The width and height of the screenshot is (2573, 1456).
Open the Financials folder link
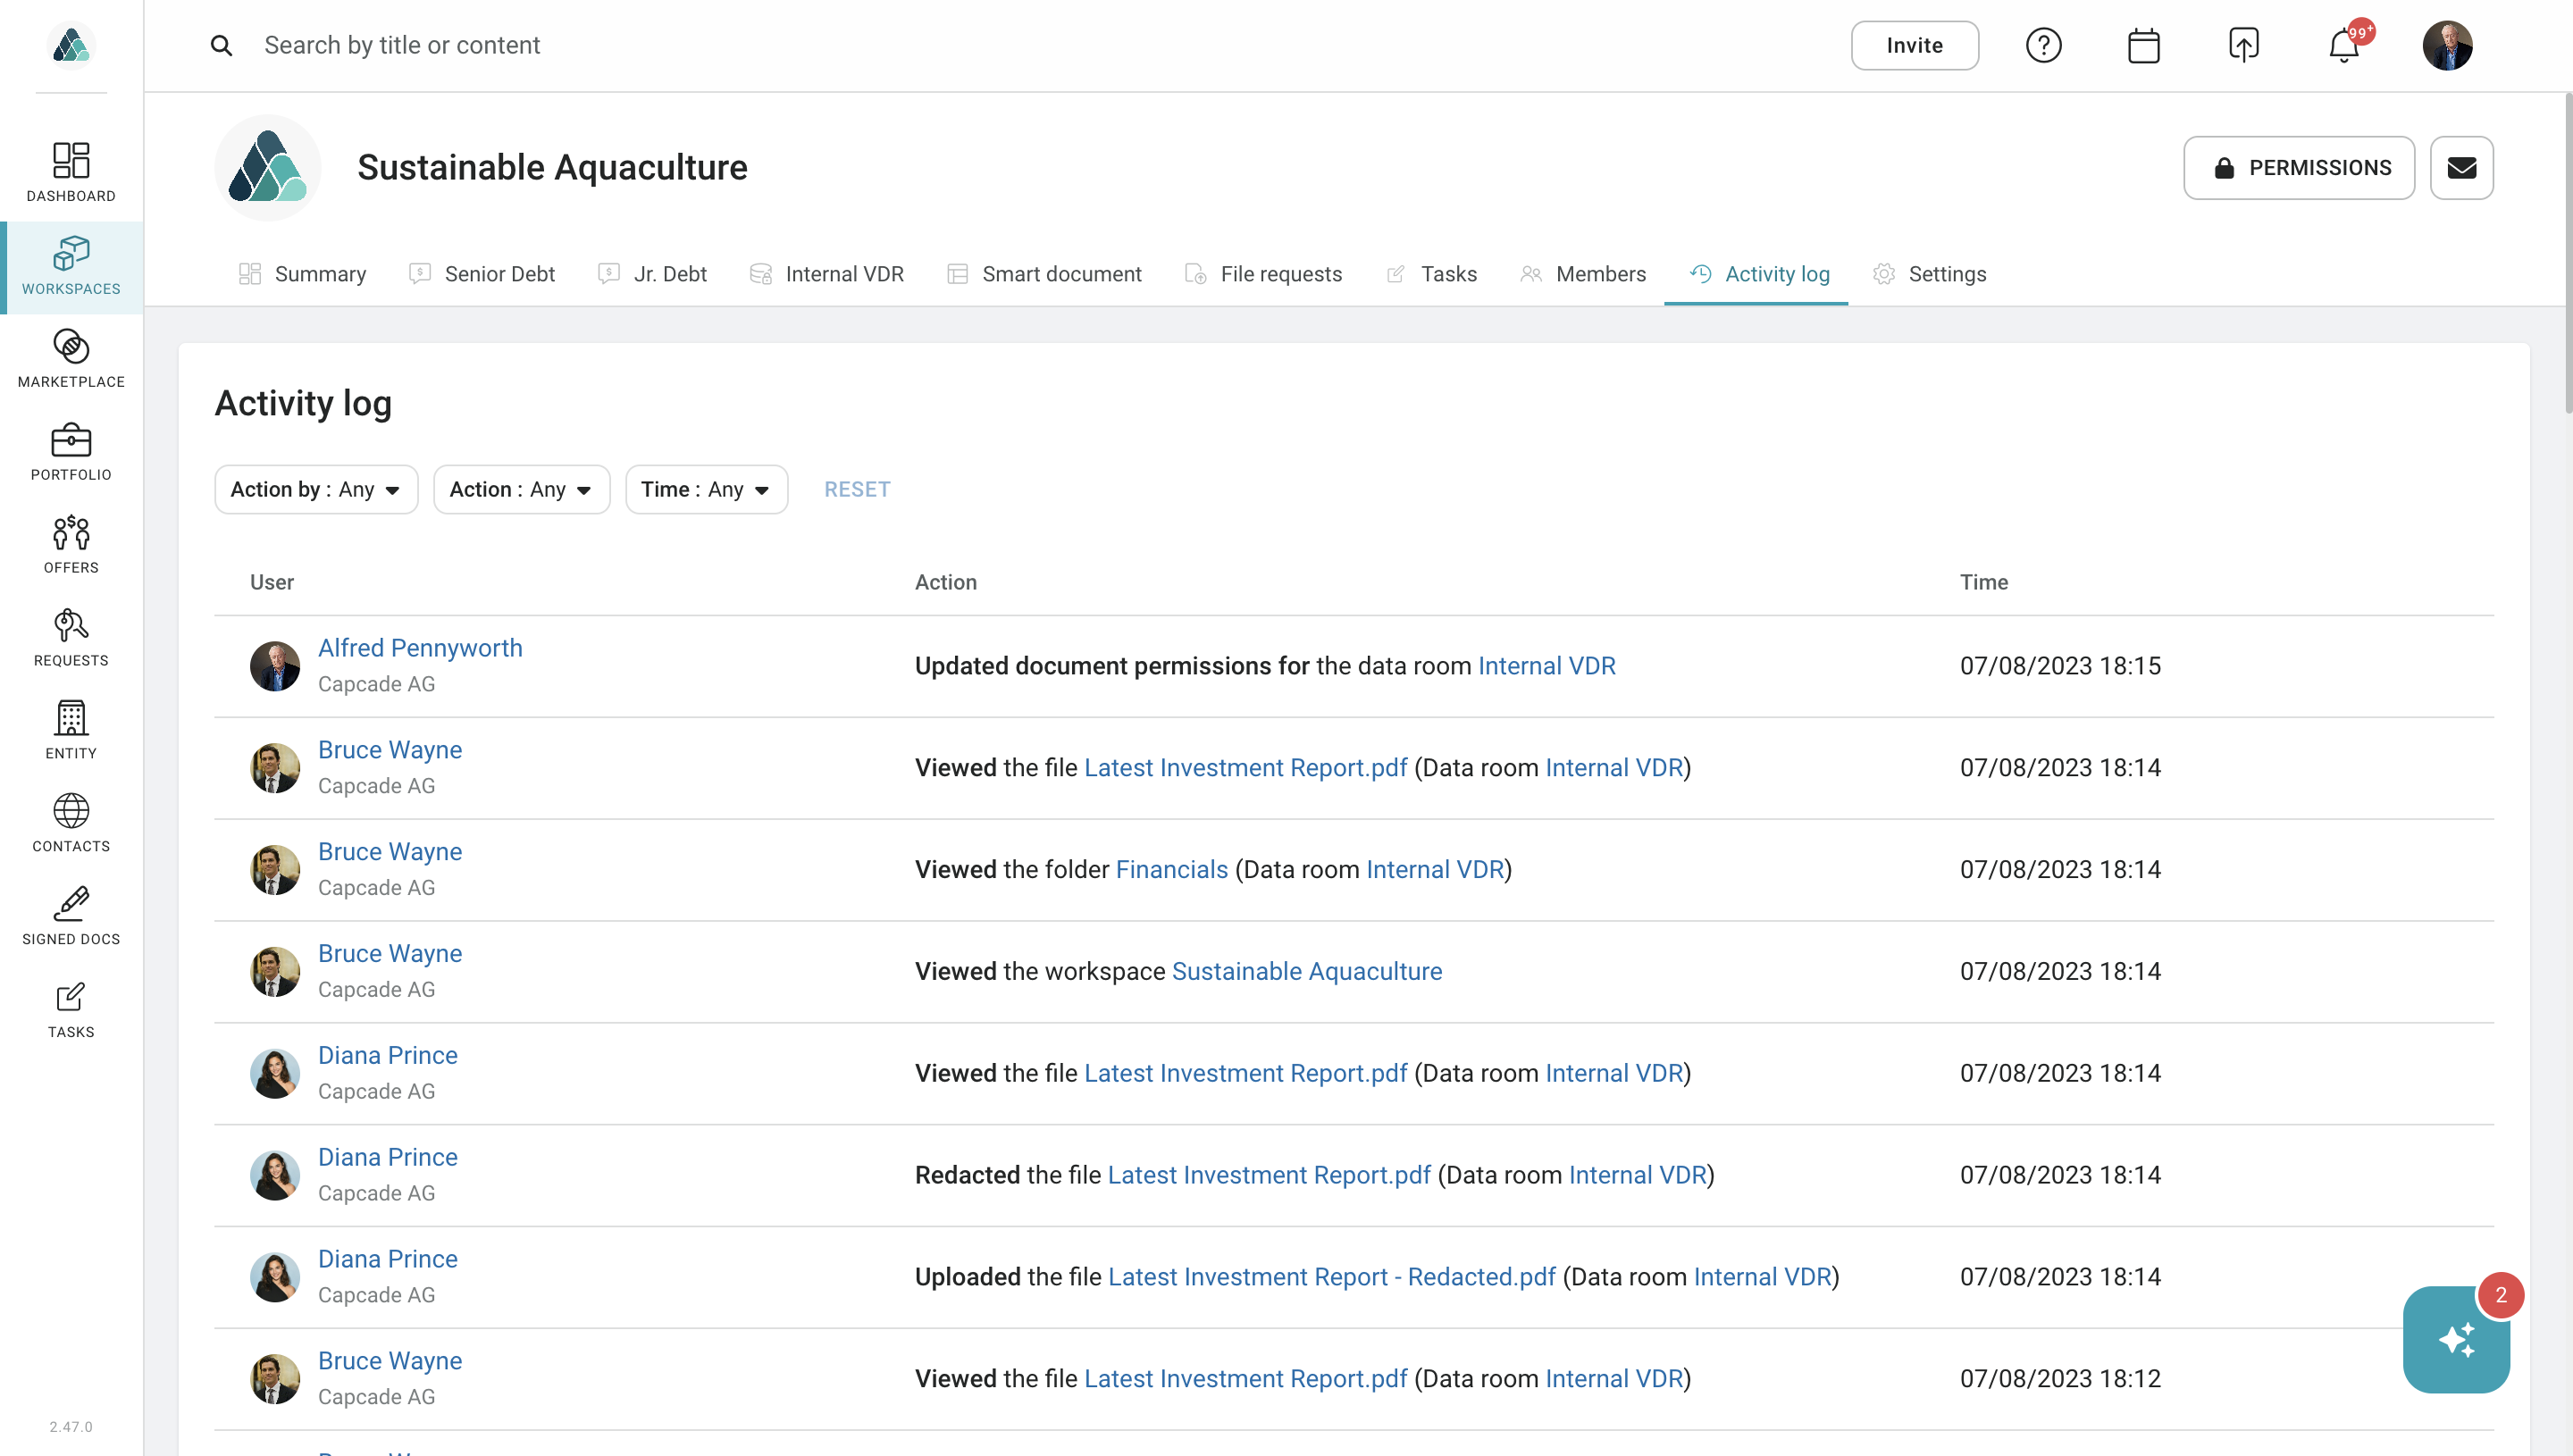pyautogui.click(x=1171, y=870)
